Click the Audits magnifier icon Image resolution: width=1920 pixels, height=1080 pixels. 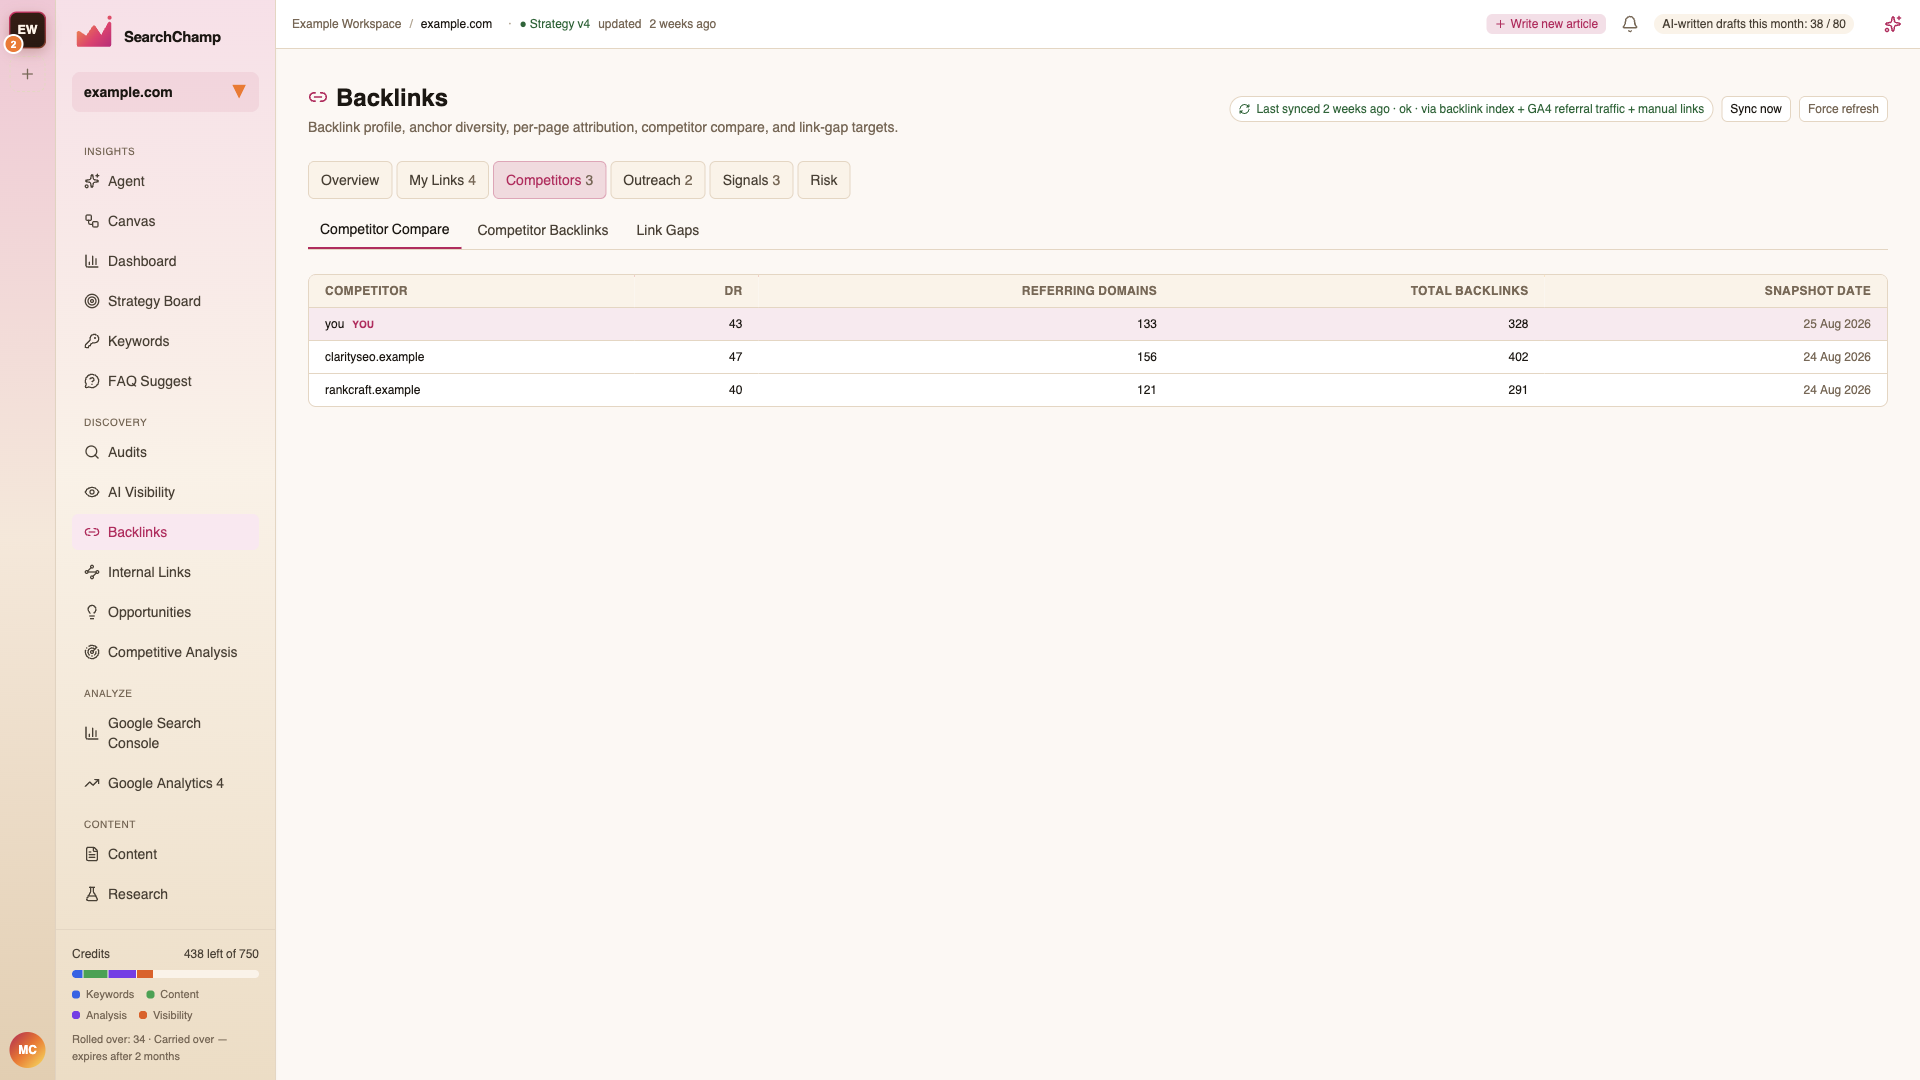click(92, 452)
